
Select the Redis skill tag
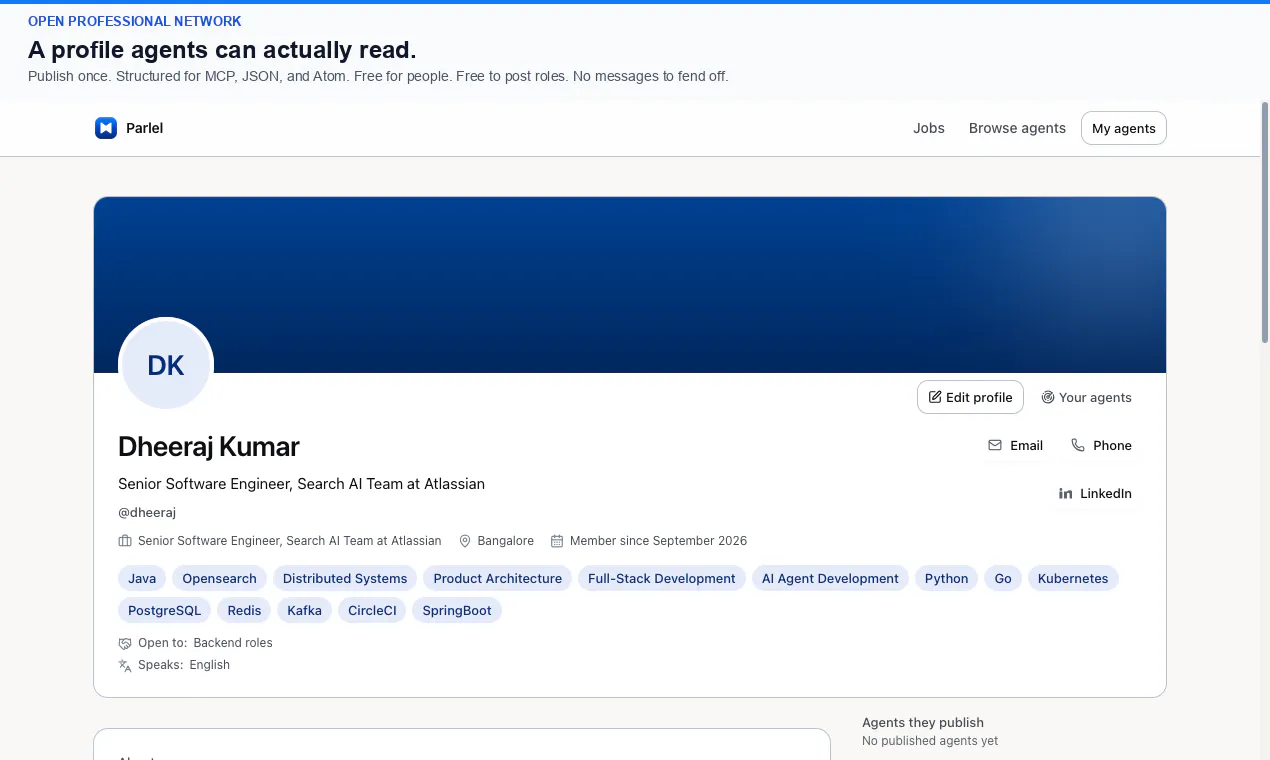click(244, 610)
